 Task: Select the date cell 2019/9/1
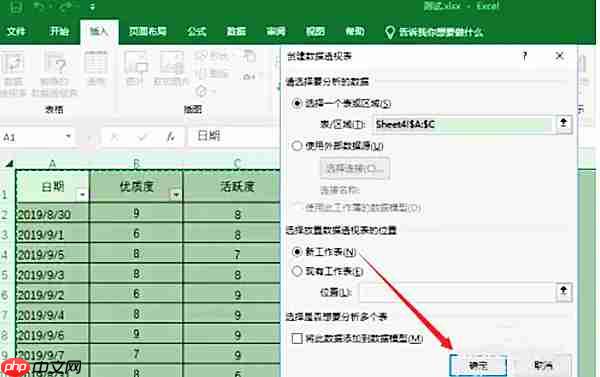pyautogui.click(x=53, y=234)
